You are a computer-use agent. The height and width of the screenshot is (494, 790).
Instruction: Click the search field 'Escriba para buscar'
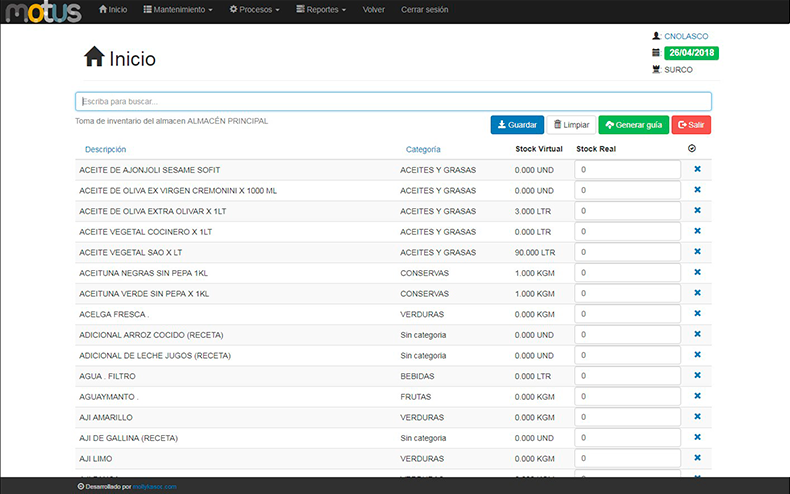[393, 102]
